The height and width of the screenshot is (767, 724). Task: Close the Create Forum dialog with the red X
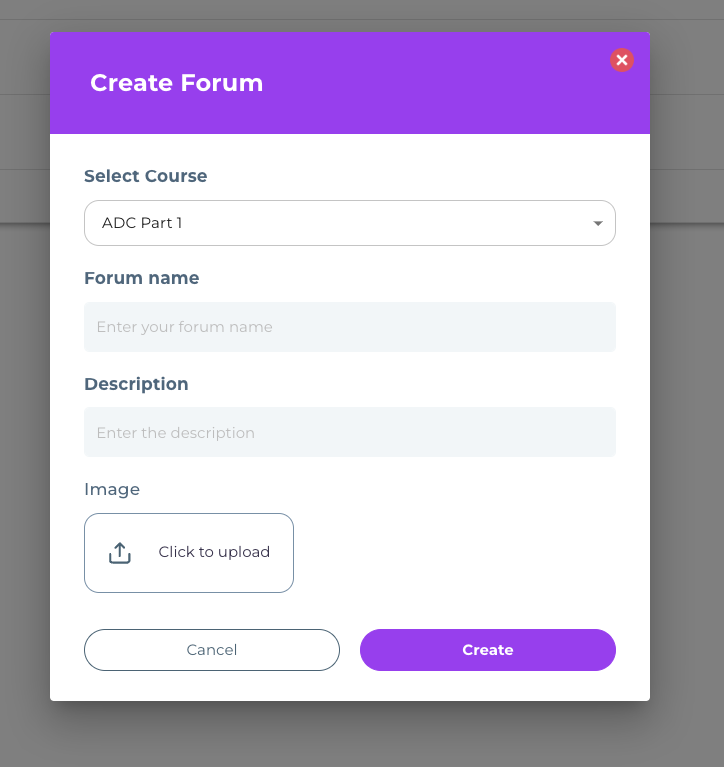point(622,60)
